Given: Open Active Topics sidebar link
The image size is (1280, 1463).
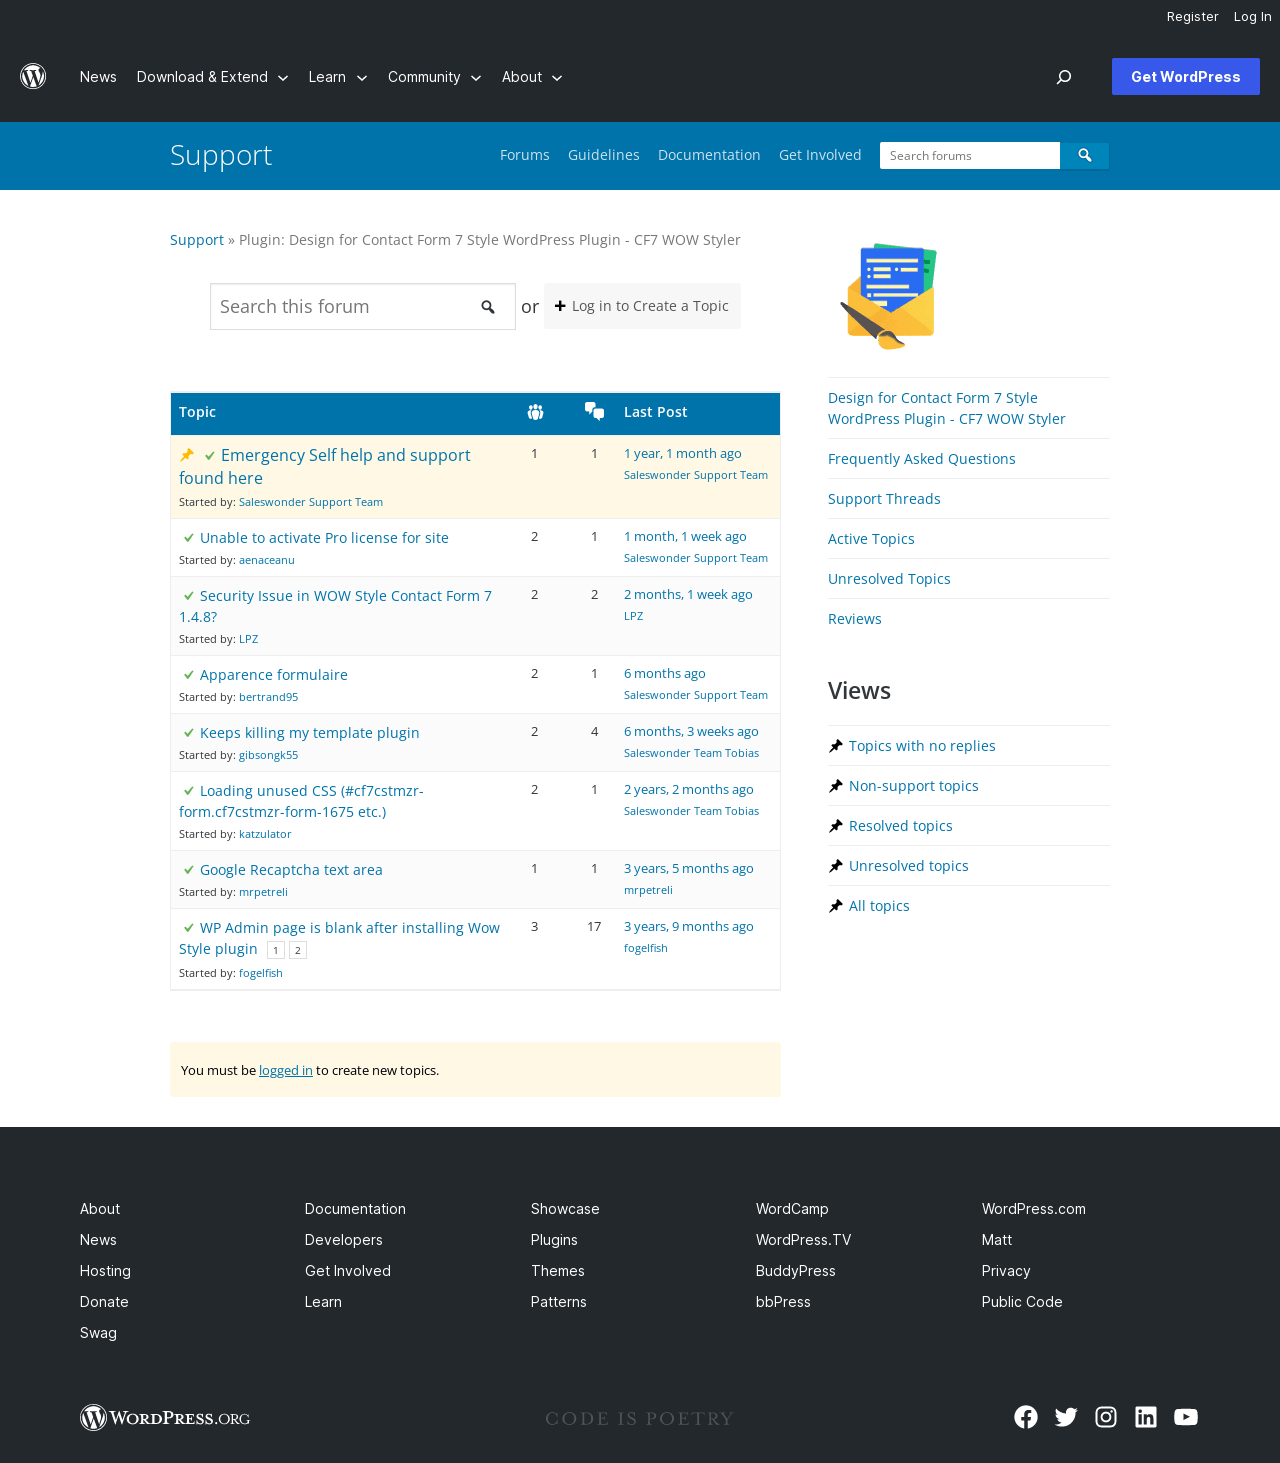Looking at the screenshot, I should click(871, 539).
